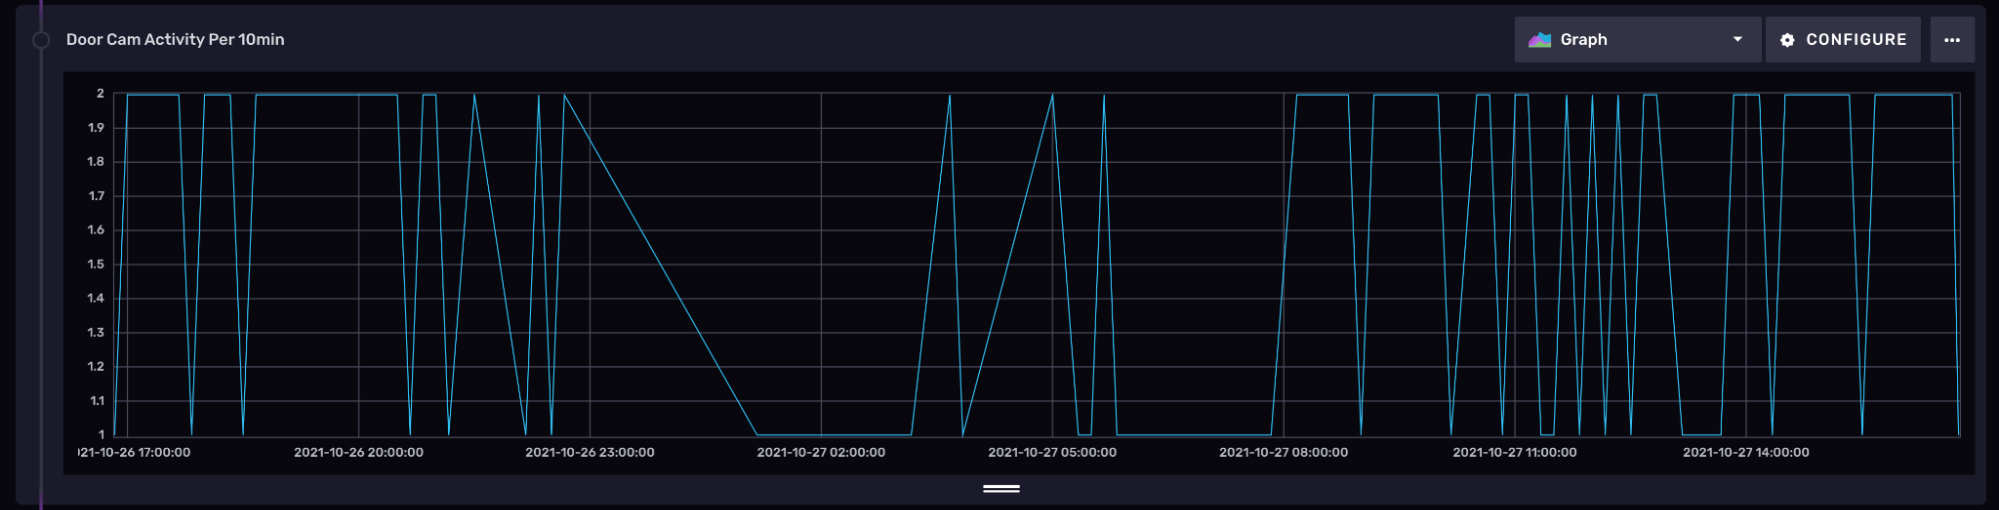Click the y-axis value 1 label
This screenshot has height=510, width=1999.
point(100,435)
